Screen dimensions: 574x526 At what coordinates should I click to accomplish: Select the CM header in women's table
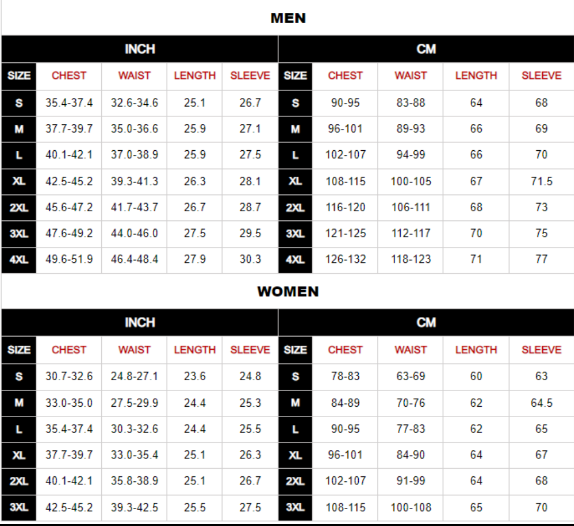(426, 322)
